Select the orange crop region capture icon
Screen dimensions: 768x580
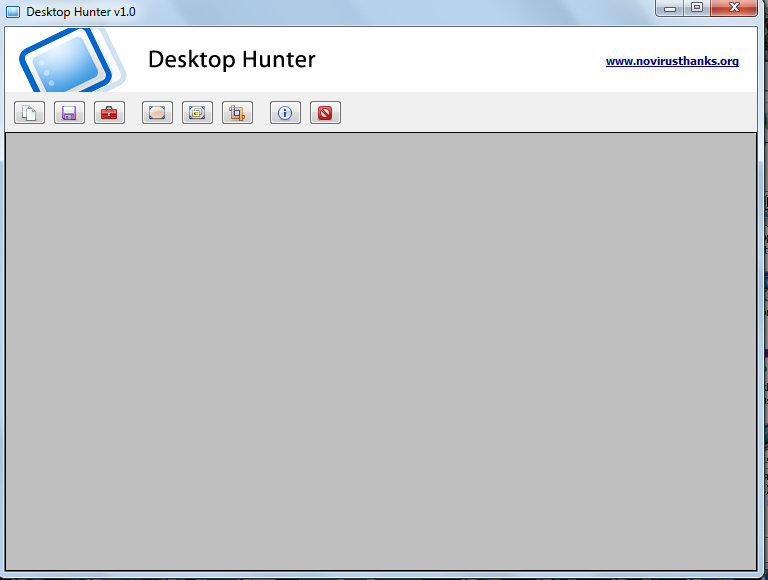click(x=238, y=113)
